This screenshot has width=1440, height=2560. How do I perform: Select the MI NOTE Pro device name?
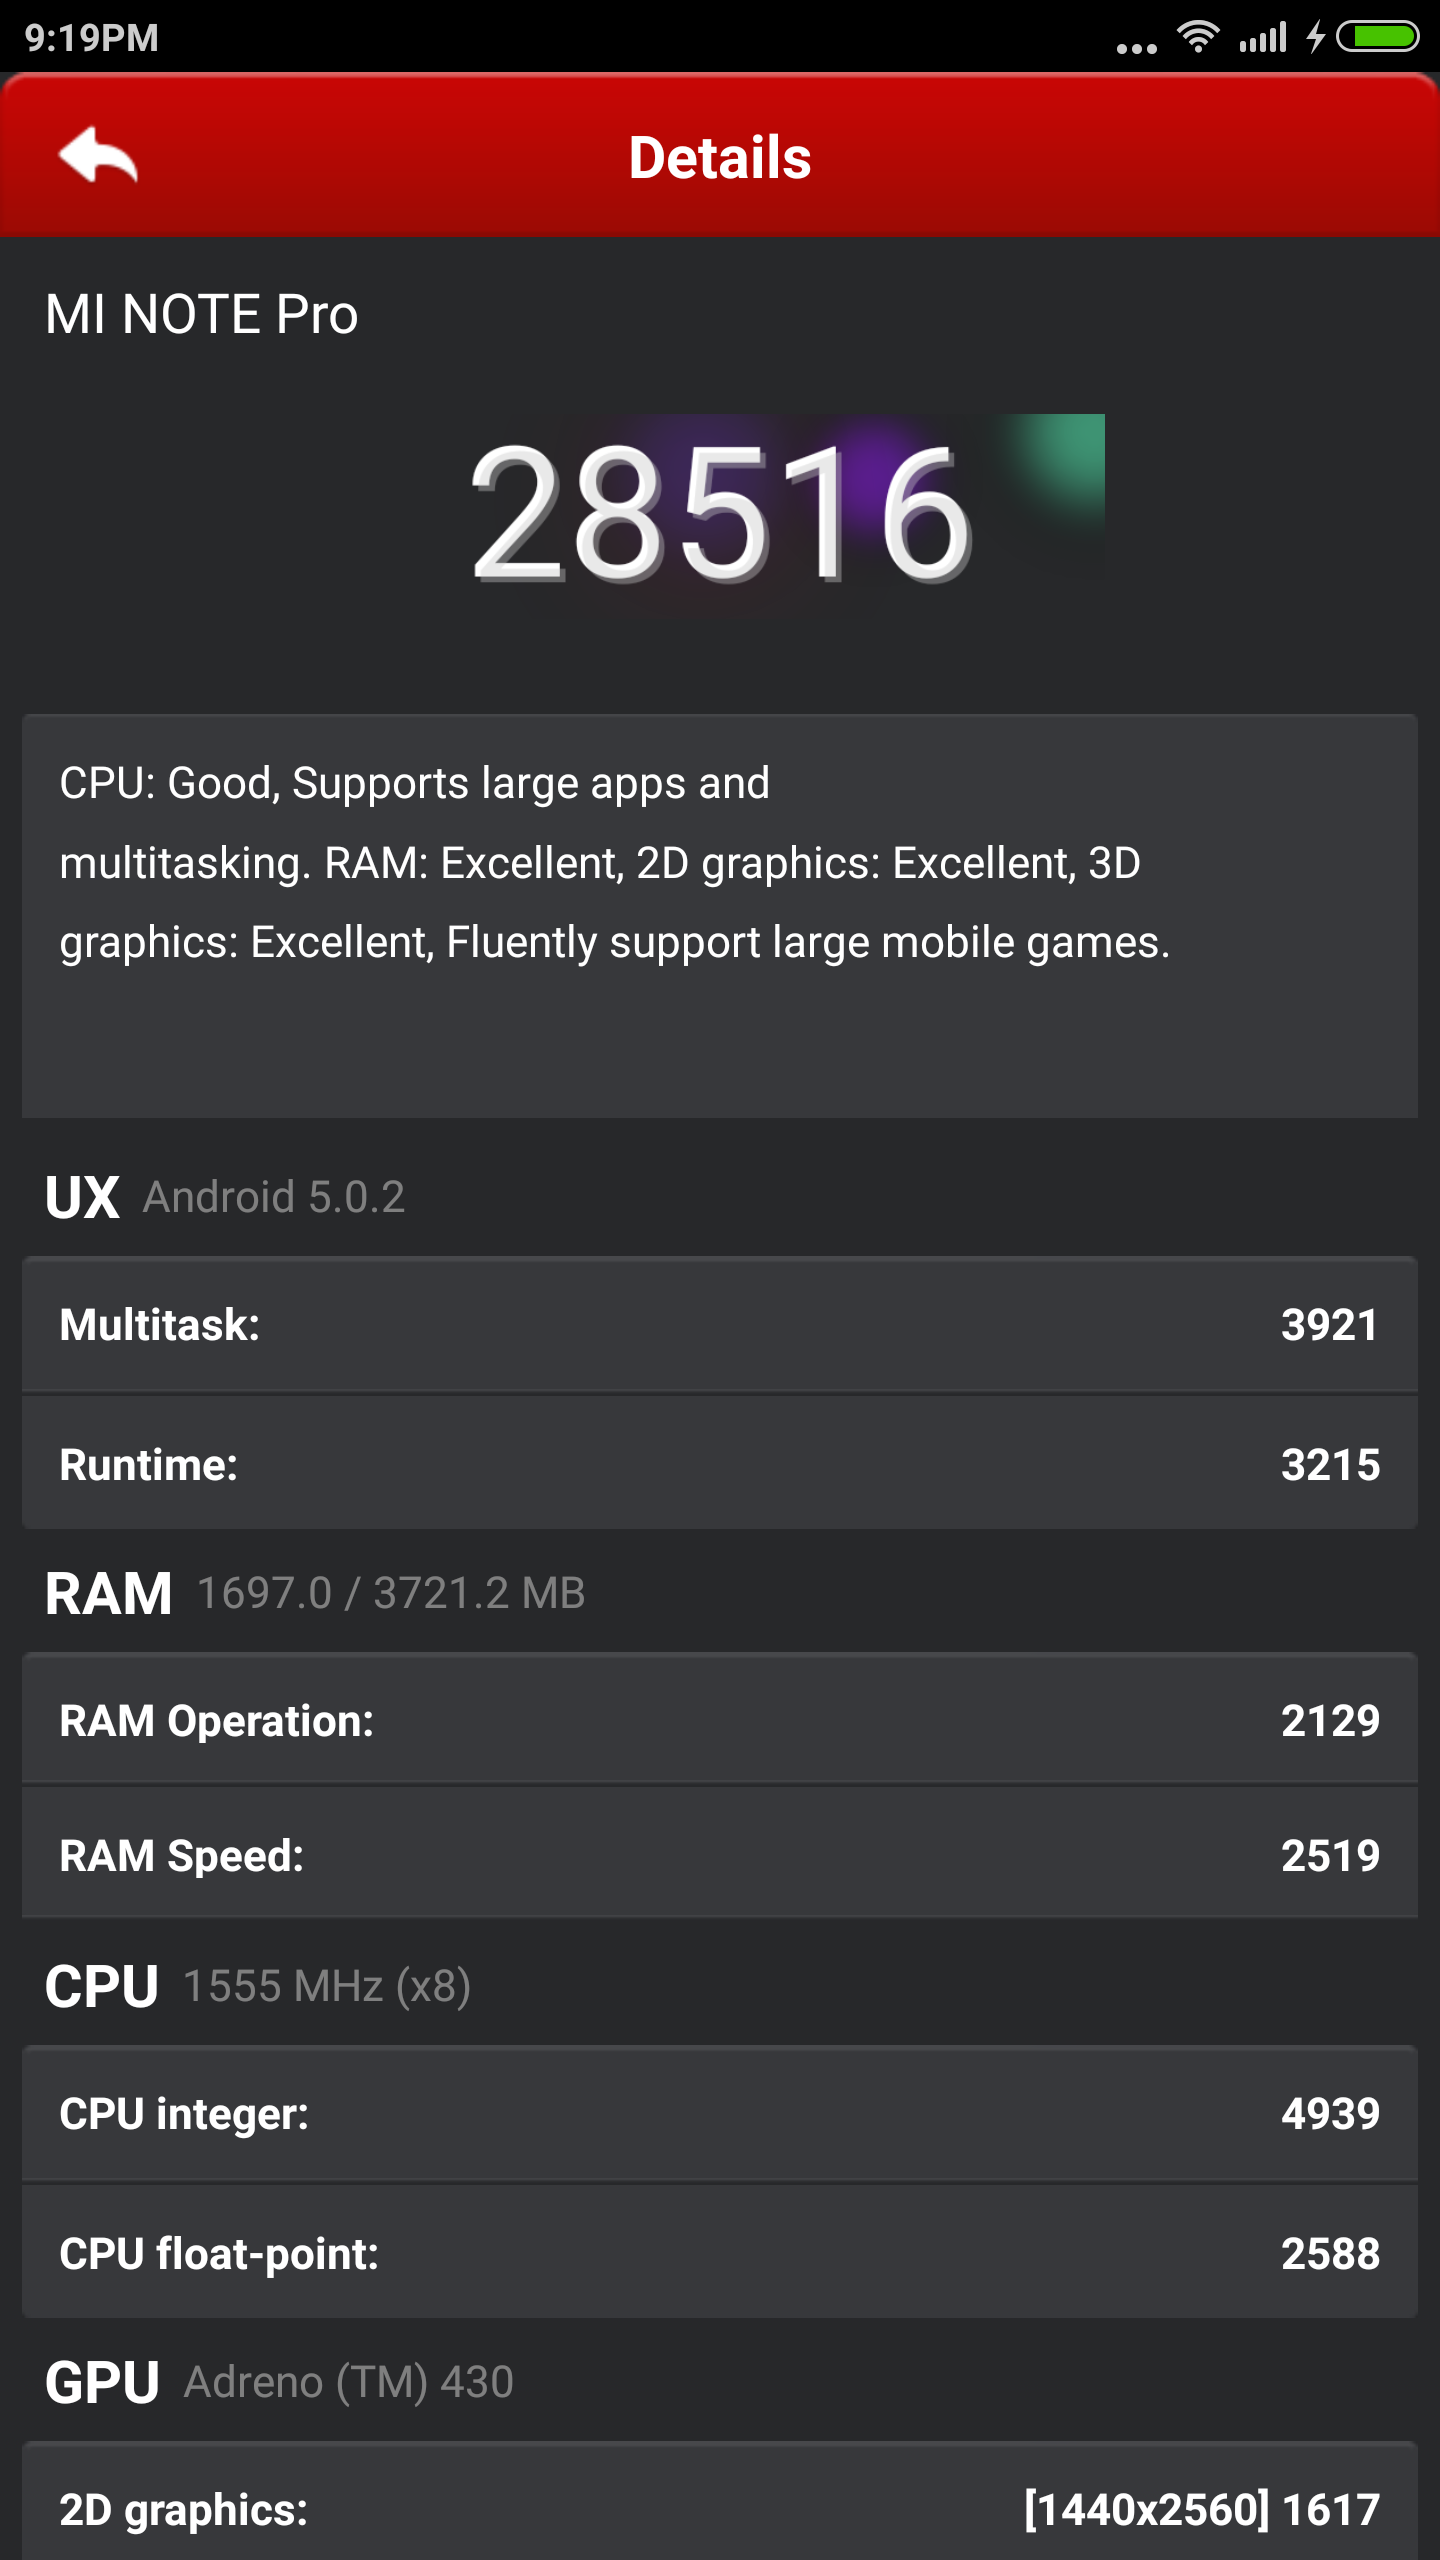[x=202, y=314]
